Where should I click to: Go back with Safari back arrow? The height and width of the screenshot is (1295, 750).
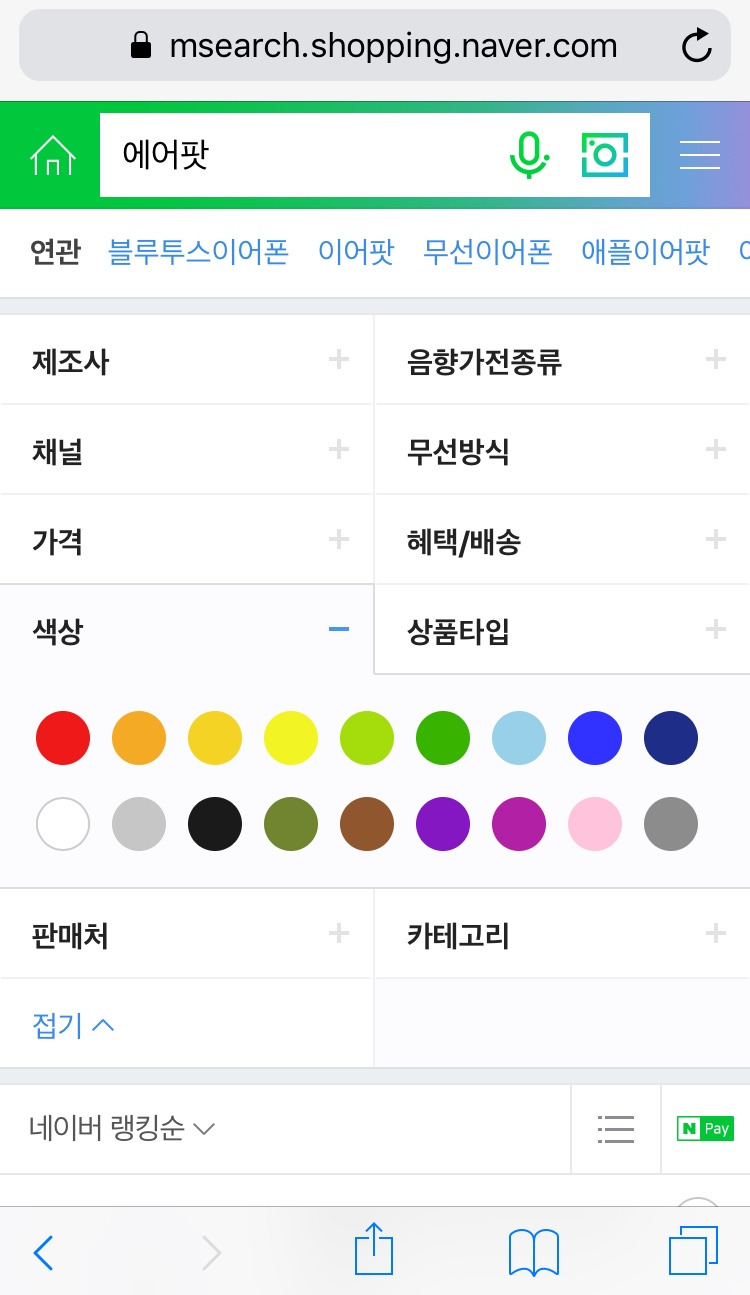(43, 1252)
